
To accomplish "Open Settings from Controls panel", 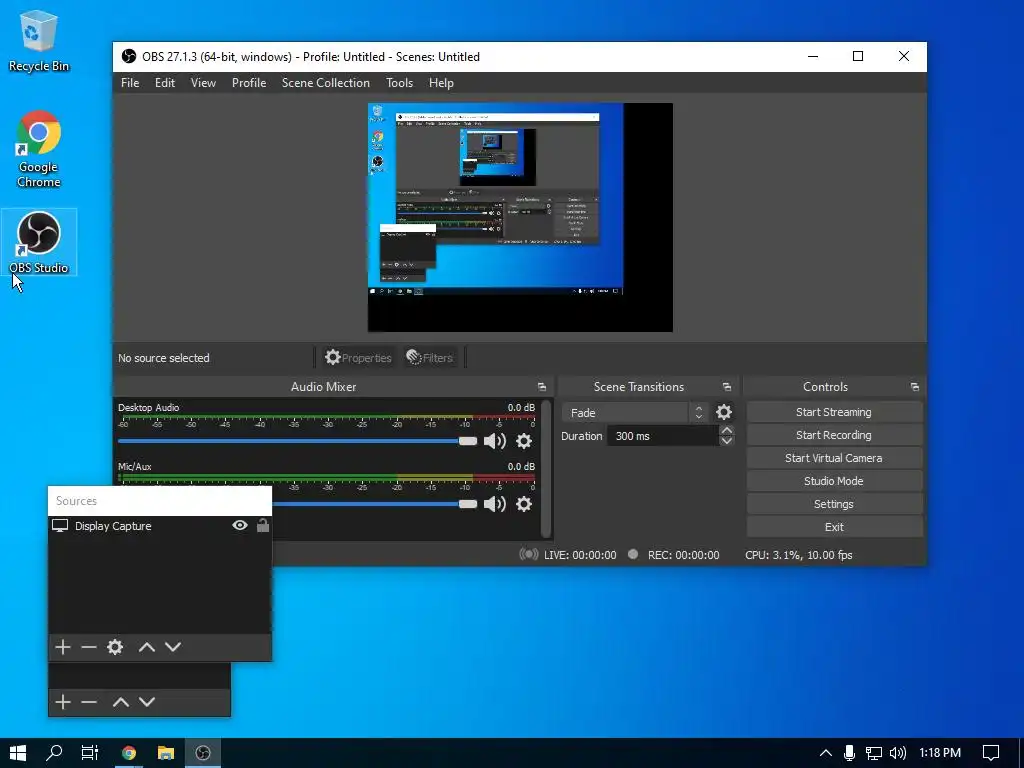I will (834, 504).
